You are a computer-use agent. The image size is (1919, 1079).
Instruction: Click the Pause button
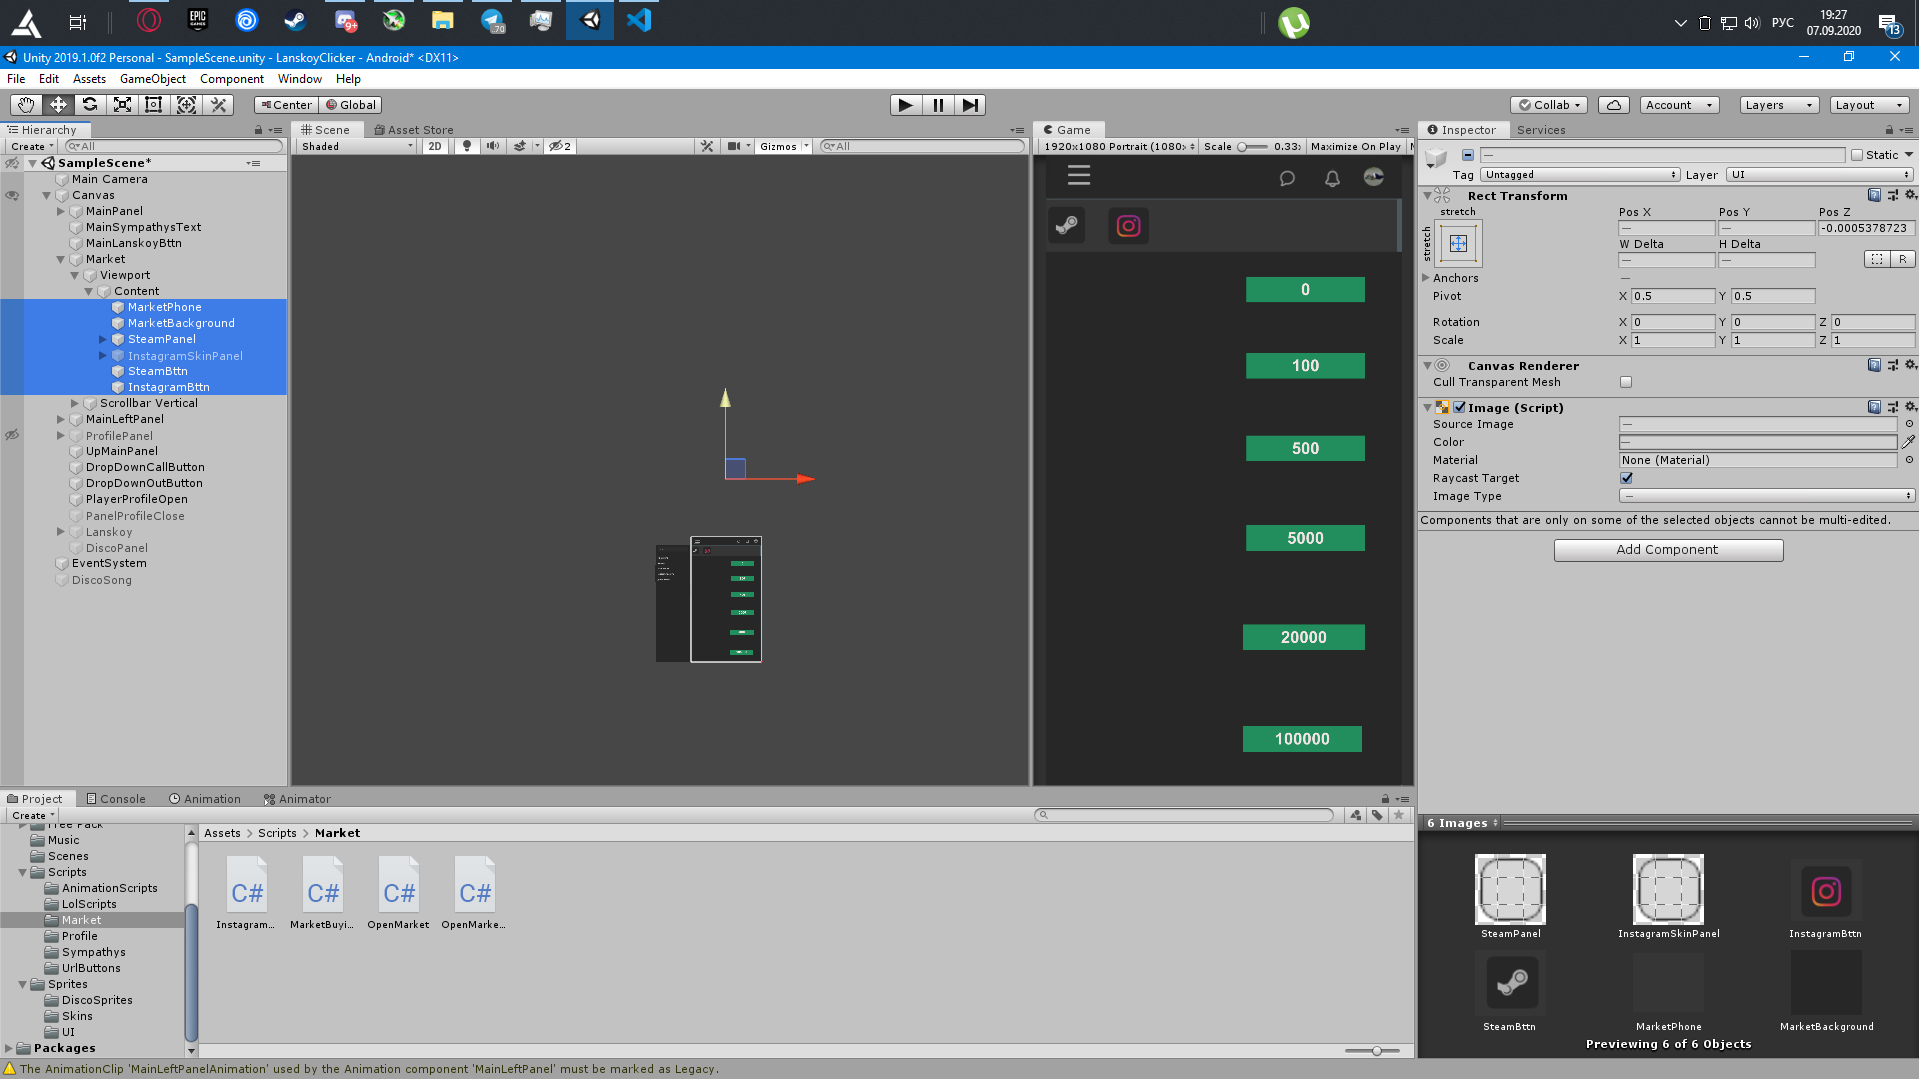(x=938, y=105)
